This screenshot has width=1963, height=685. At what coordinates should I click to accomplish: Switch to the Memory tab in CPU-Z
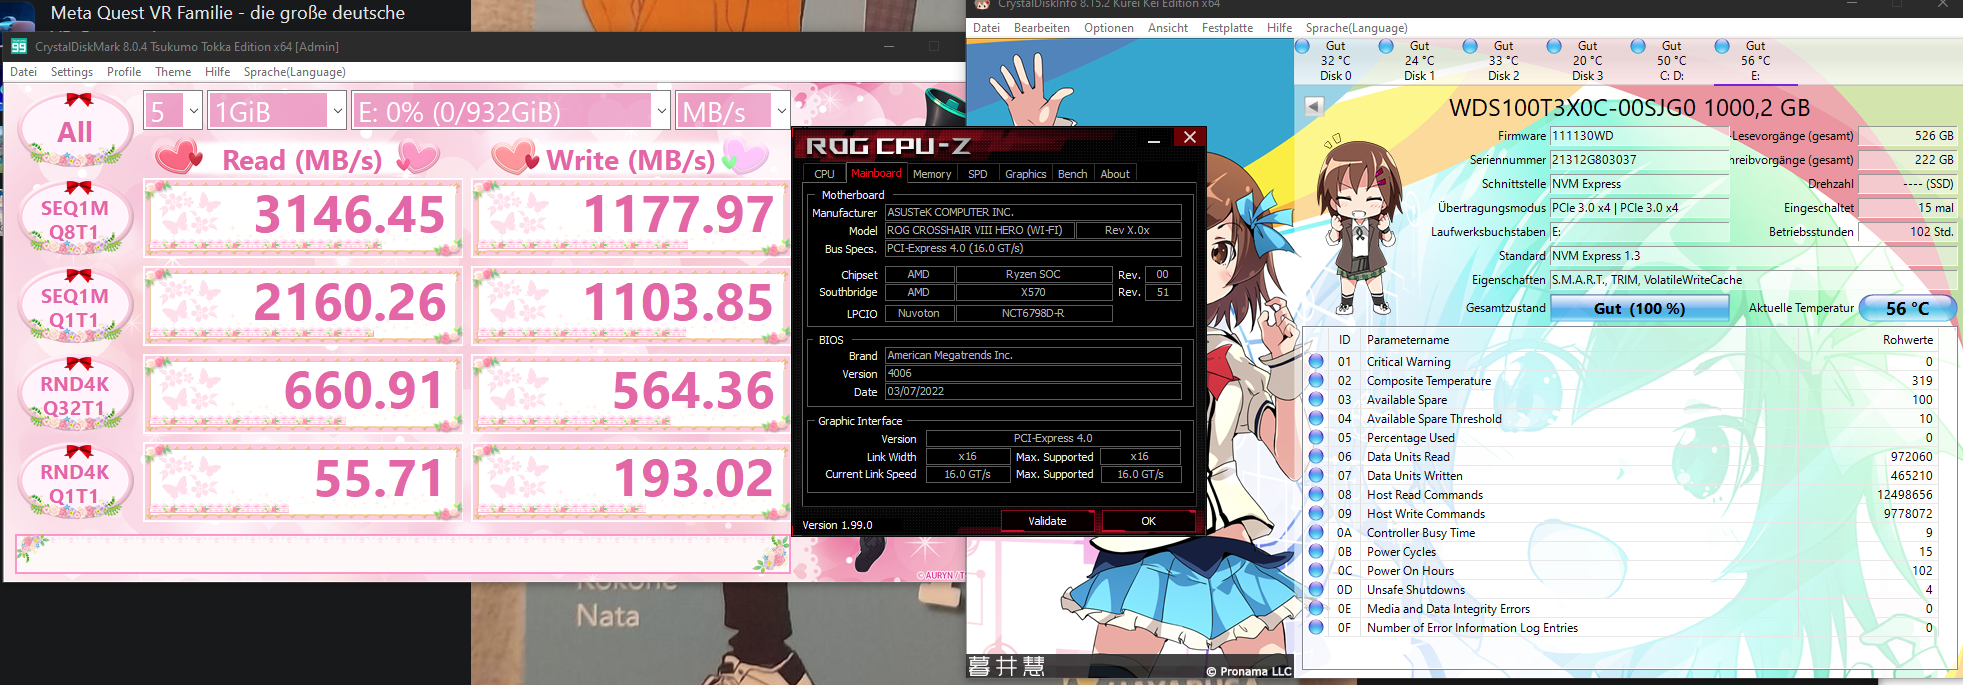[932, 173]
